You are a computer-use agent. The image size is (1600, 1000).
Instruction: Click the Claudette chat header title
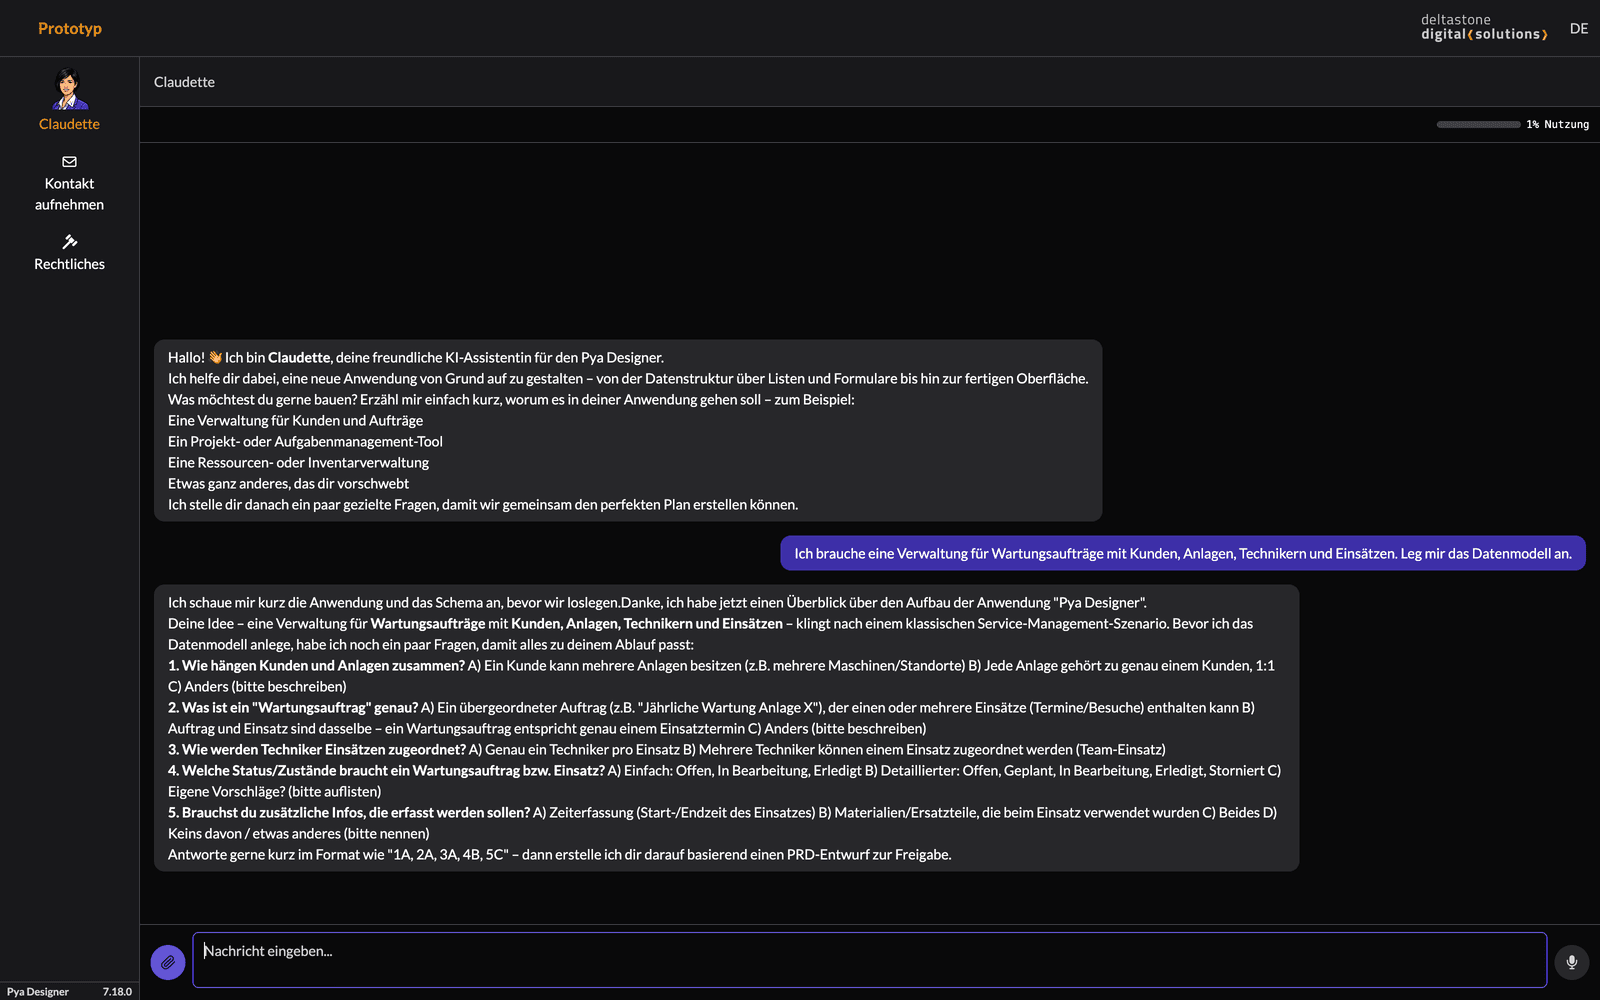click(x=184, y=82)
